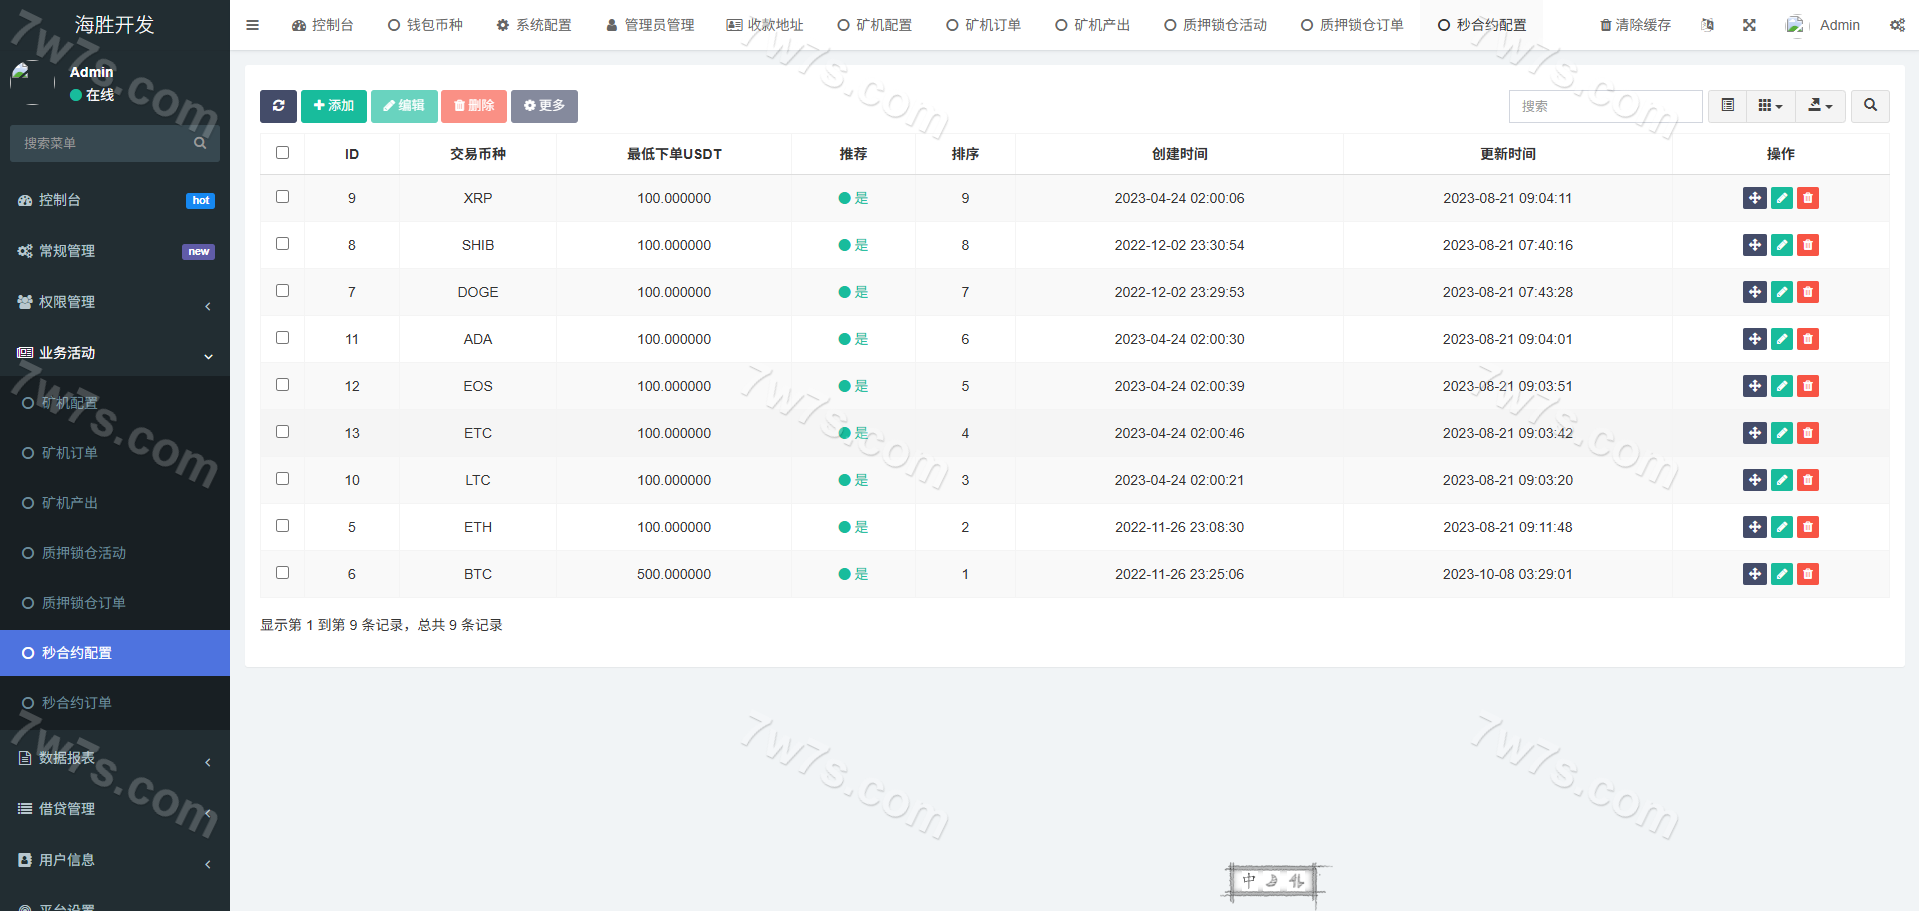
Task: Select the checkbox for the LTC row
Action: [x=282, y=479]
